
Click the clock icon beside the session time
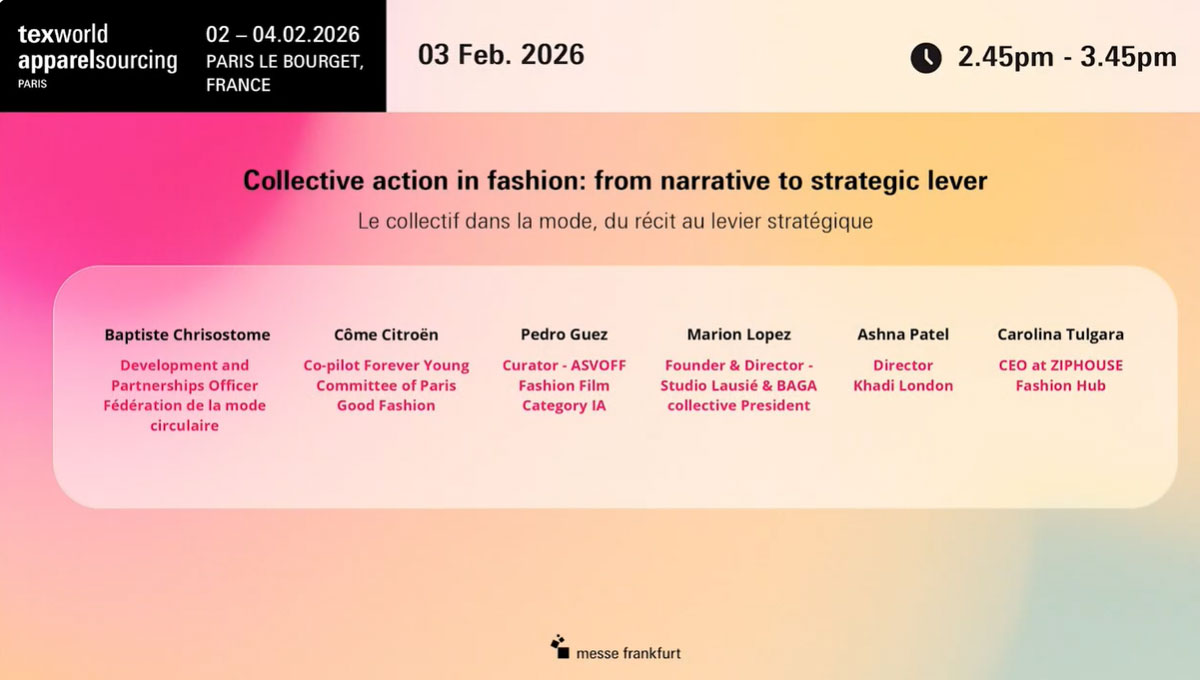tap(925, 59)
